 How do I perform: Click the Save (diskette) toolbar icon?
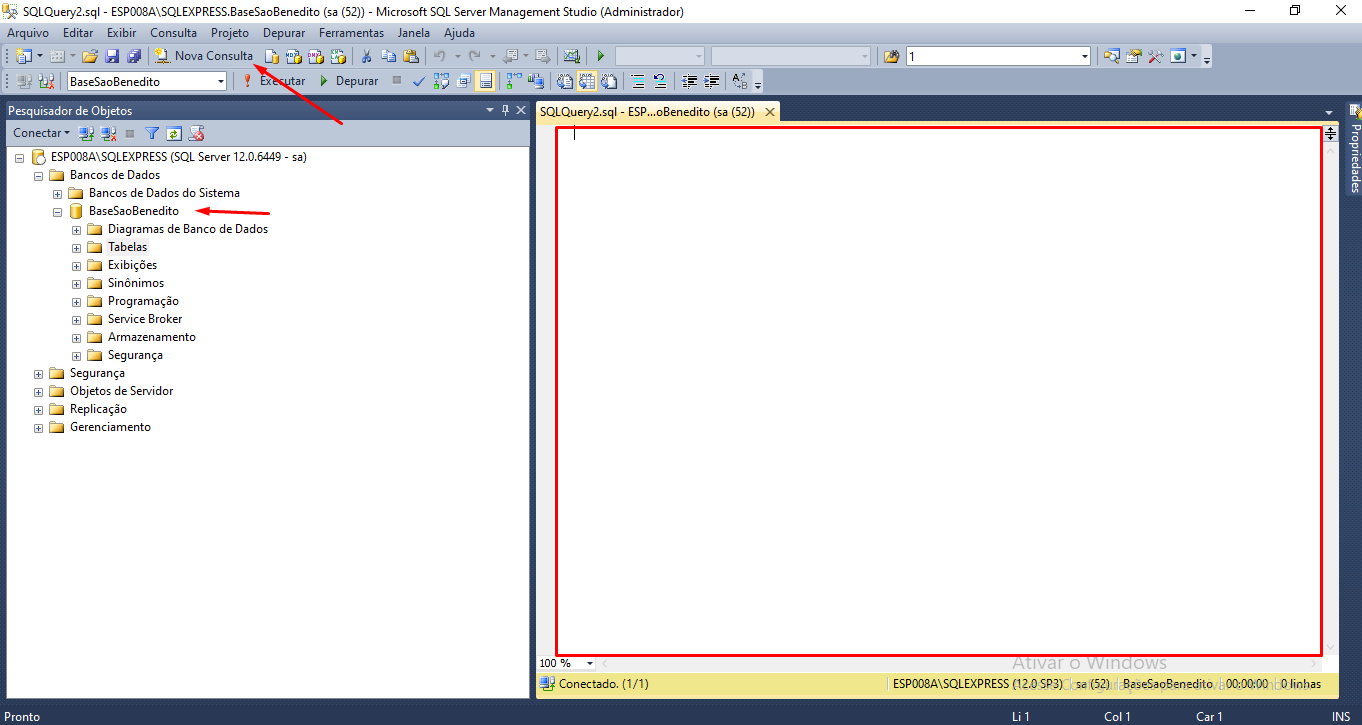click(x=112, y=56)
